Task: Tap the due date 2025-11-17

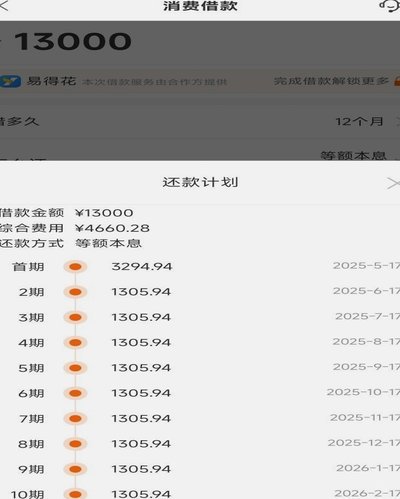Action: (365, 418)
